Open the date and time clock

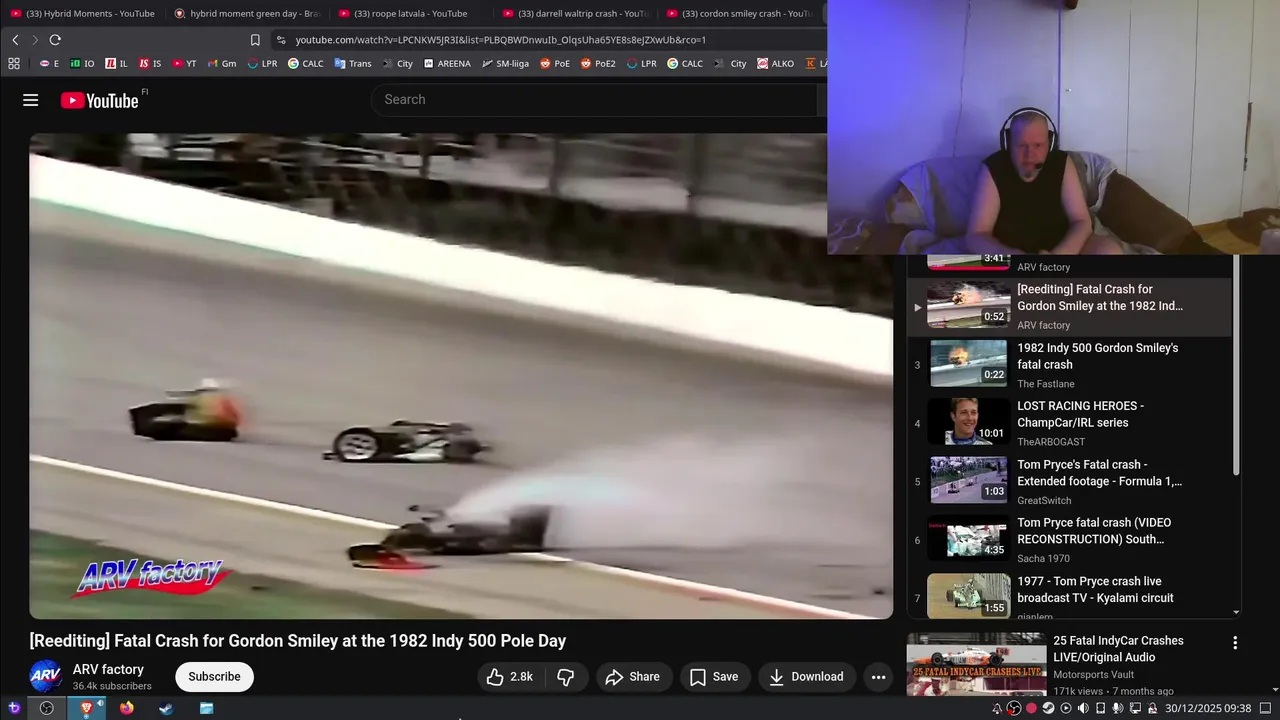(x=1208, y=708)
